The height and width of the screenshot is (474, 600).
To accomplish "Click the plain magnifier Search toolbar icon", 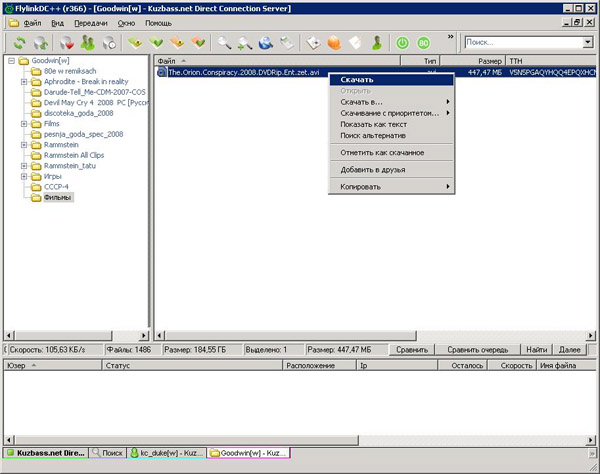I will pyautogui.click(x=224, y=43).
